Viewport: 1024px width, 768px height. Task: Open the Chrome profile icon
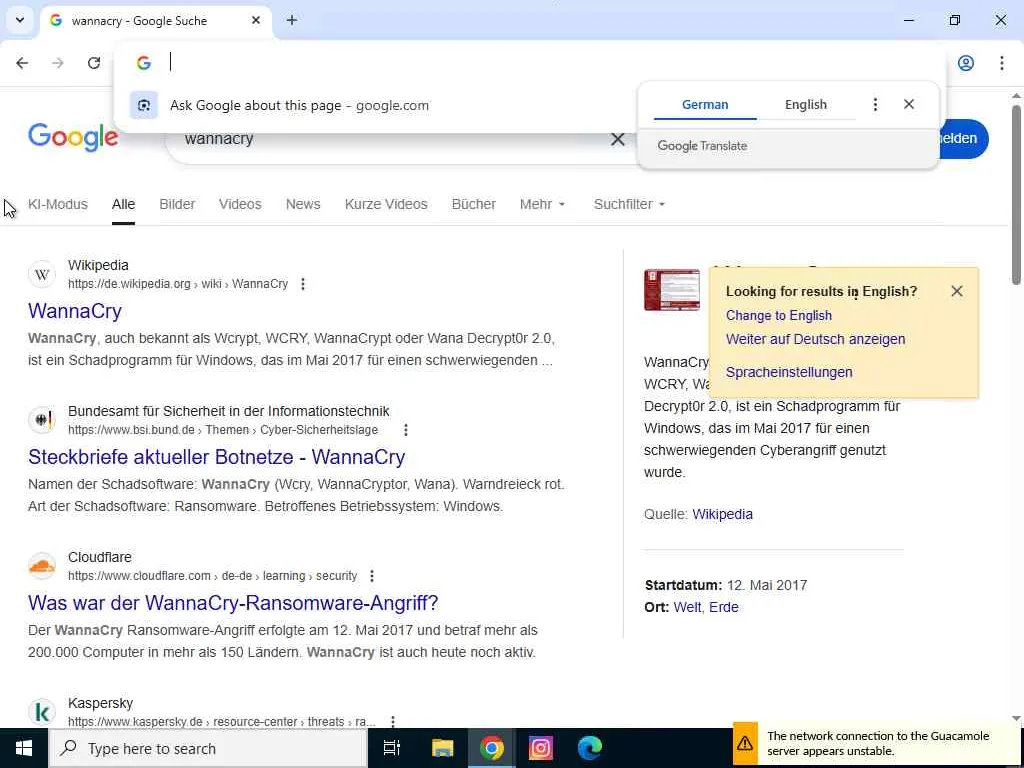coord(966,63)
